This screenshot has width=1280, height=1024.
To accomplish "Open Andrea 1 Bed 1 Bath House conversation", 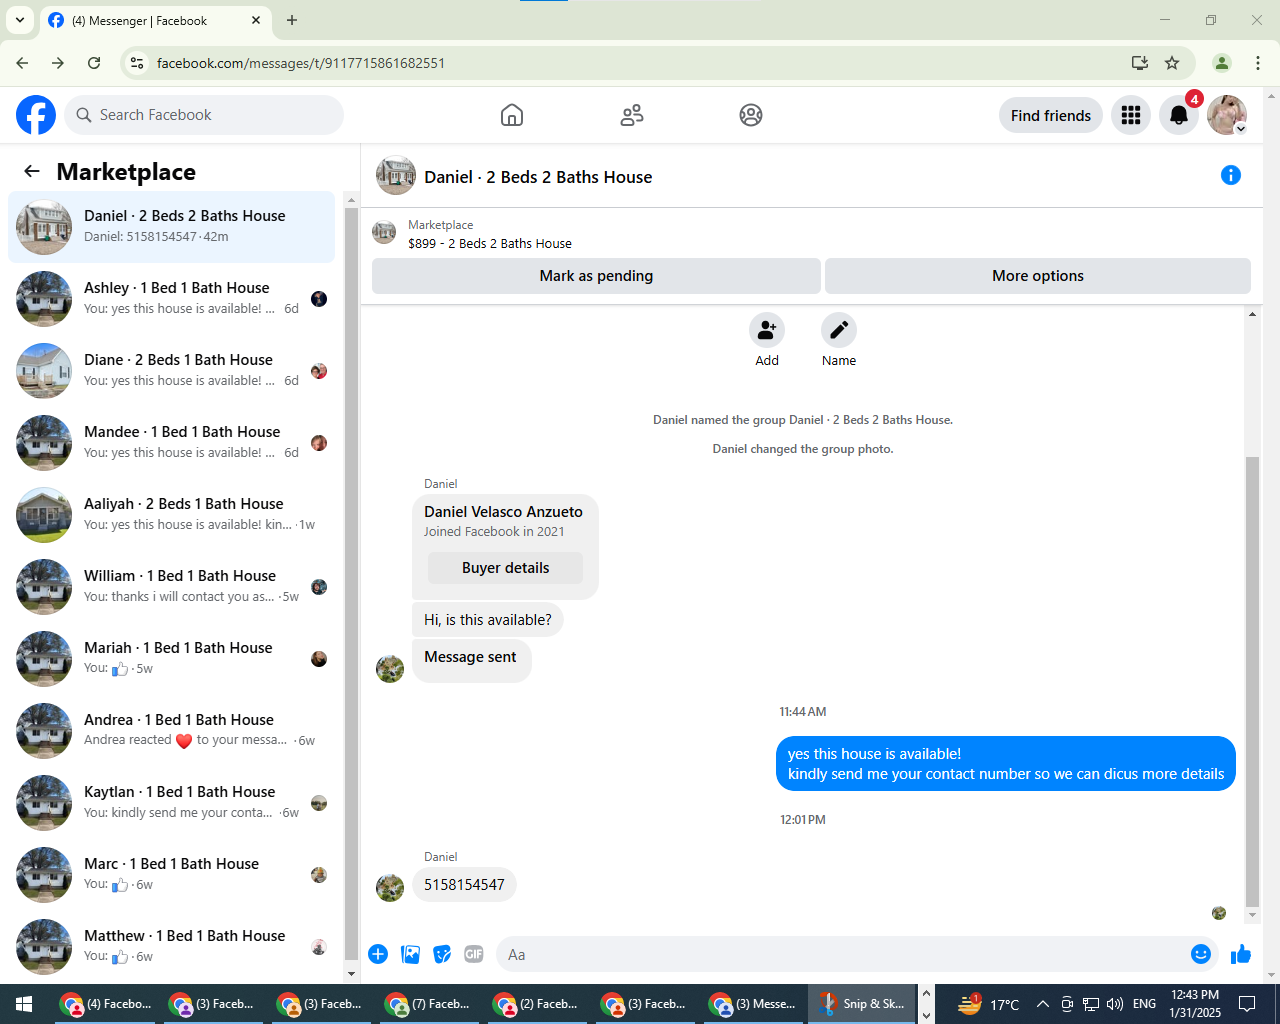I will pos(172,731).
